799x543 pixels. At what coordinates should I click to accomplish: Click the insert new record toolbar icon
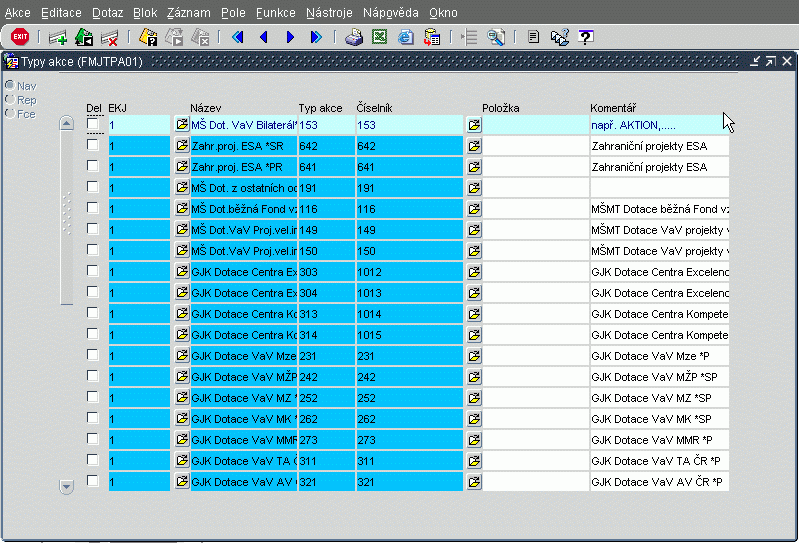click(58, 37)
